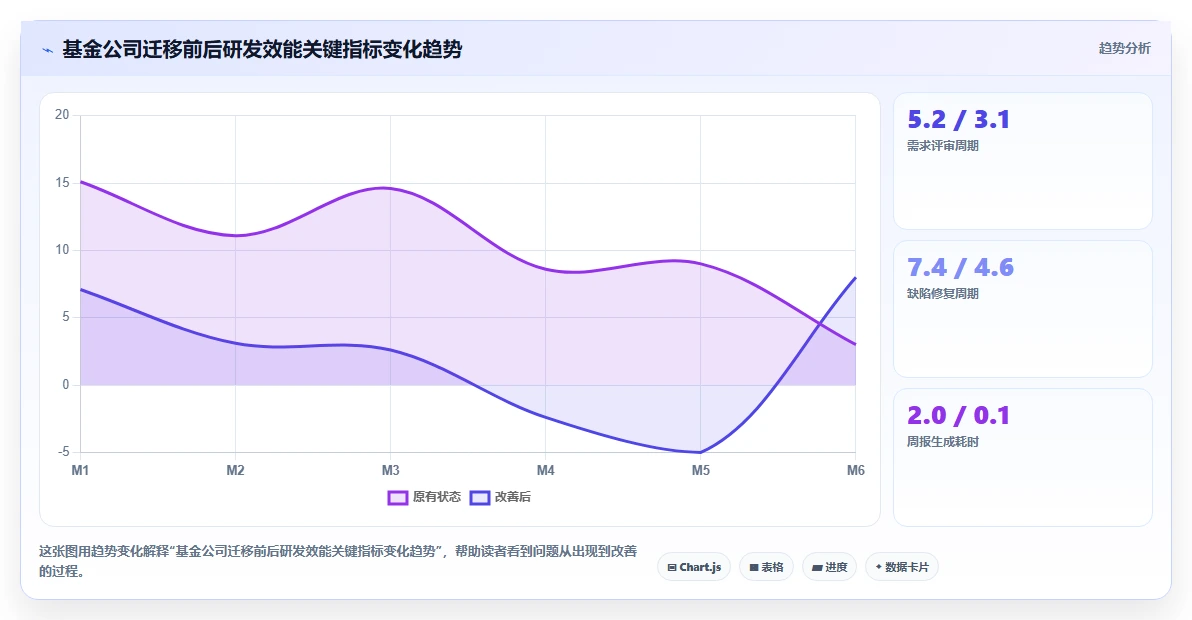This screenshot has height=620, width=1192.
Task: Click the description paragraph below the chart
Action: 338,561
